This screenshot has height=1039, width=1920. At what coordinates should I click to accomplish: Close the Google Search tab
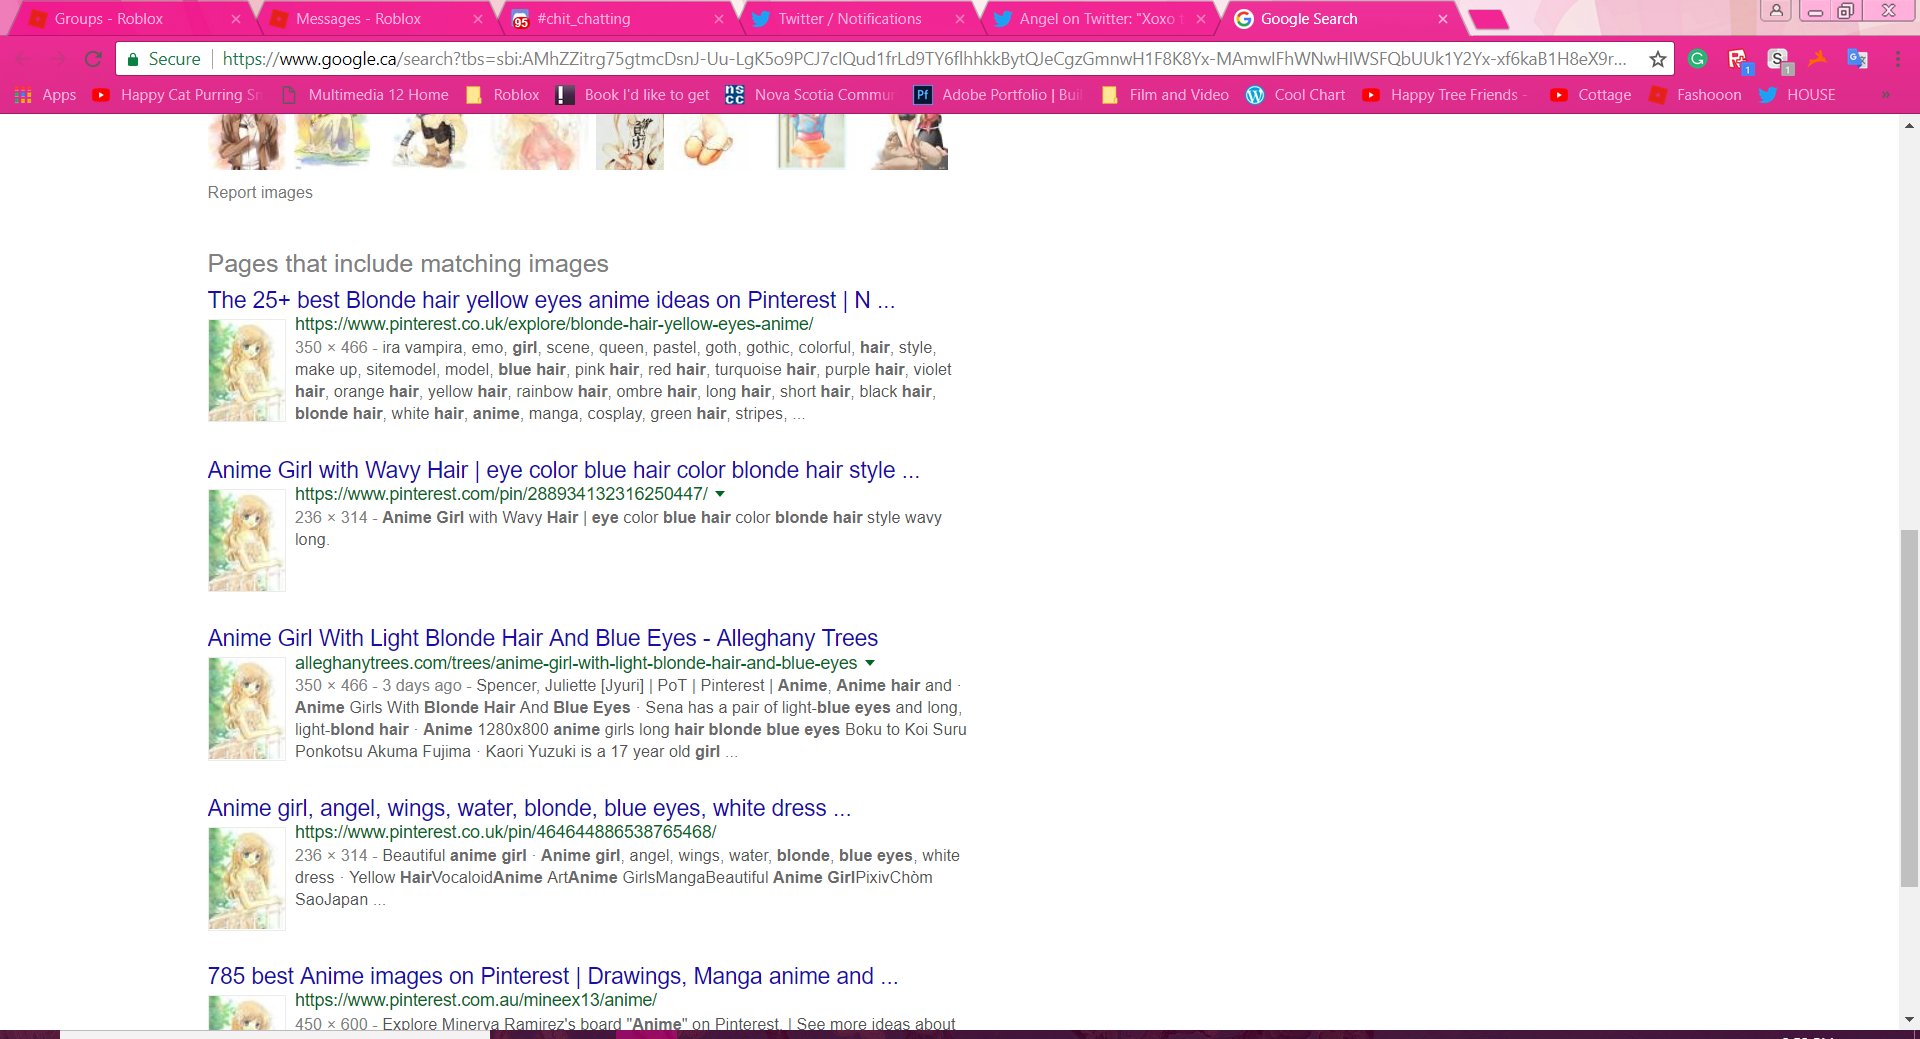(1443, 19)
